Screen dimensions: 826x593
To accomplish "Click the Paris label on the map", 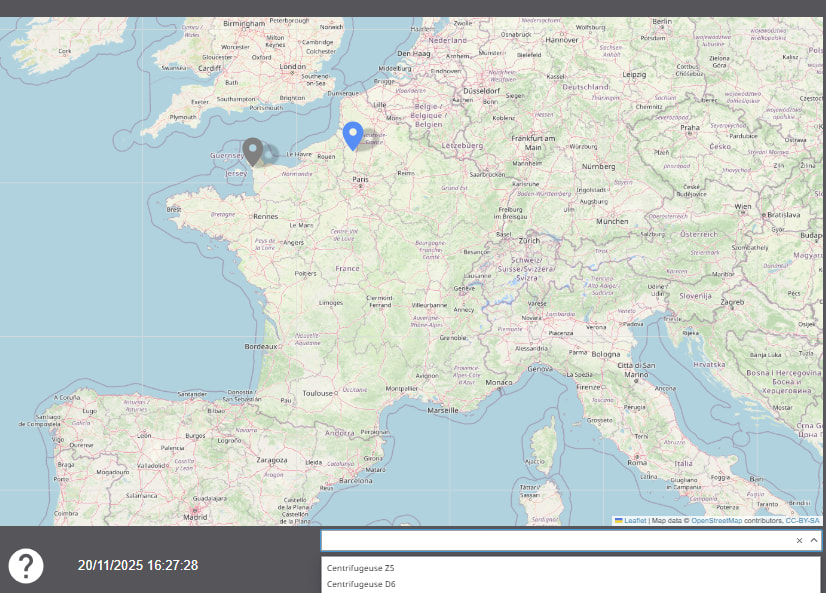I will [360, 180].
